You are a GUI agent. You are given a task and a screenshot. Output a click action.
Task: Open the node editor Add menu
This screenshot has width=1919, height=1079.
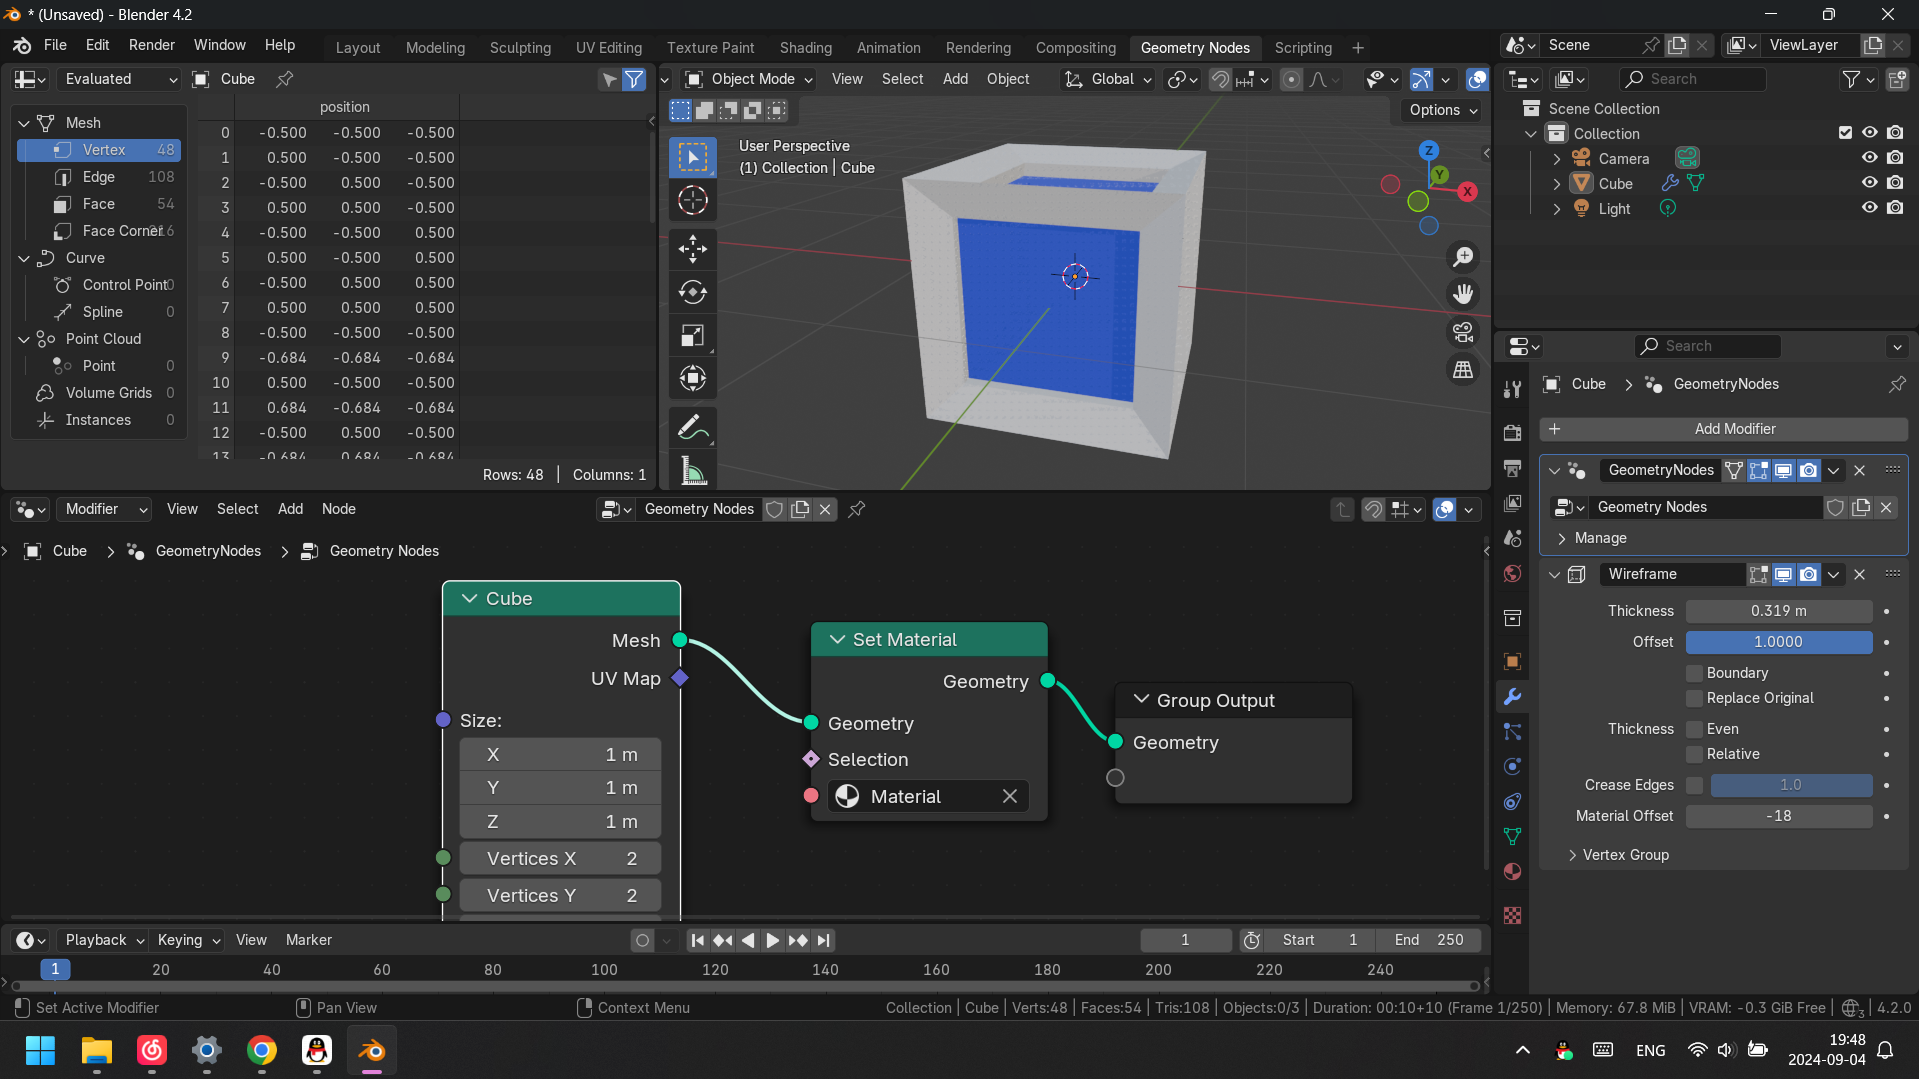290,509
